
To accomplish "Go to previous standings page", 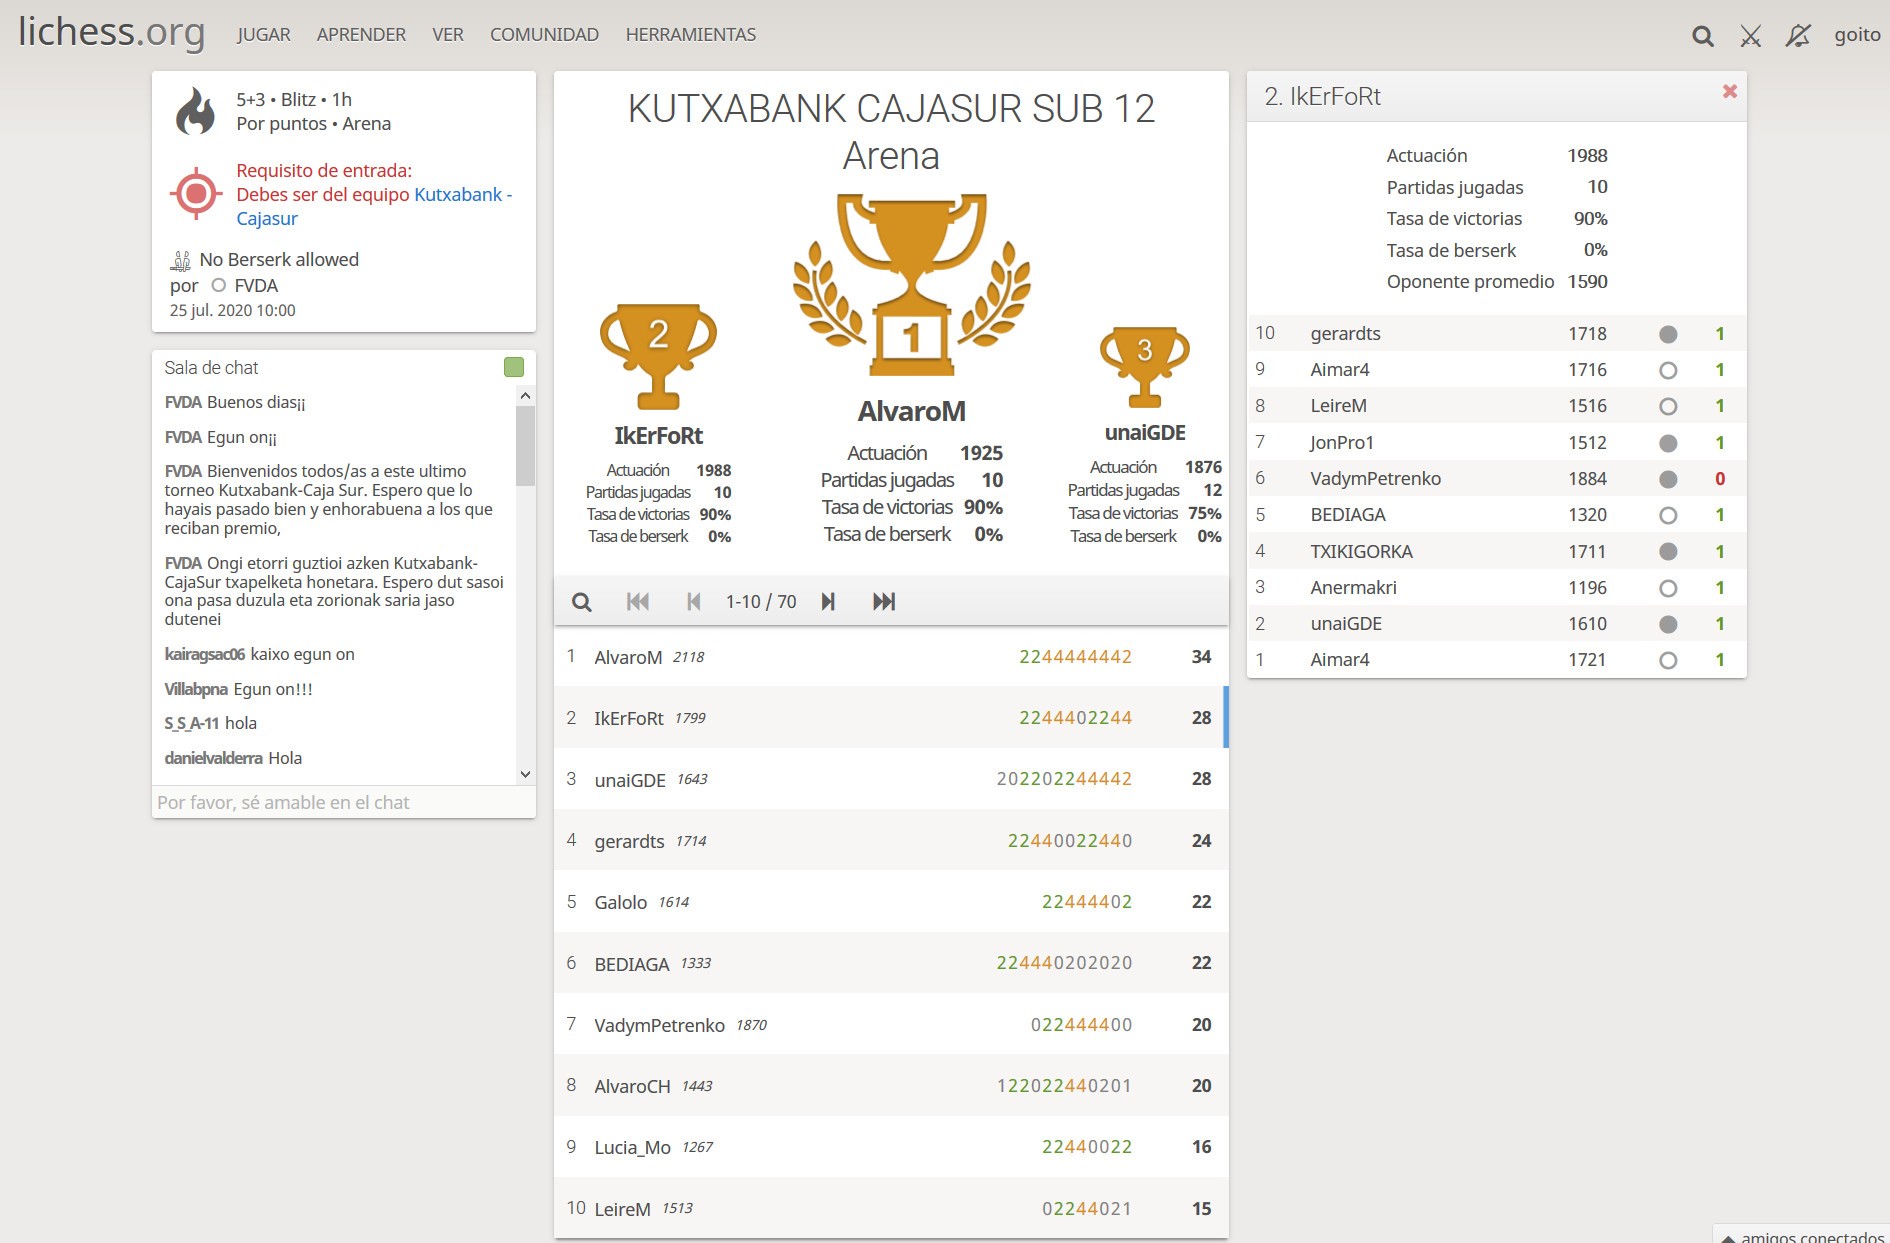I will 693,602.
